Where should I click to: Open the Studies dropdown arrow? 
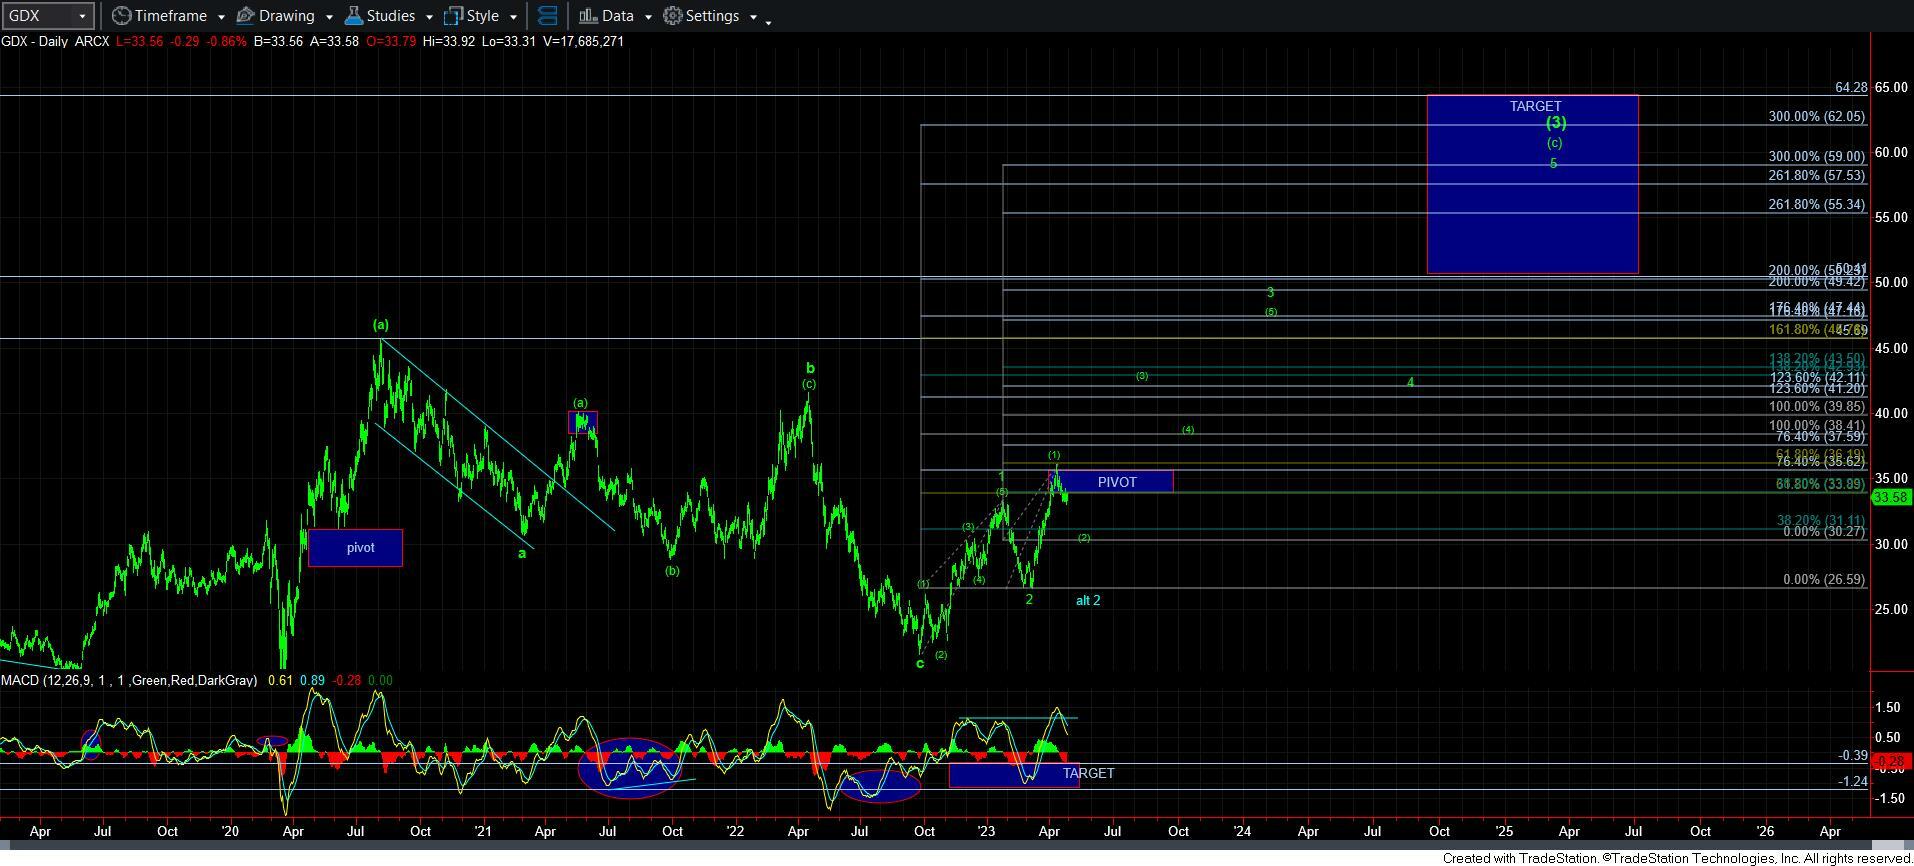pos(429,17)
